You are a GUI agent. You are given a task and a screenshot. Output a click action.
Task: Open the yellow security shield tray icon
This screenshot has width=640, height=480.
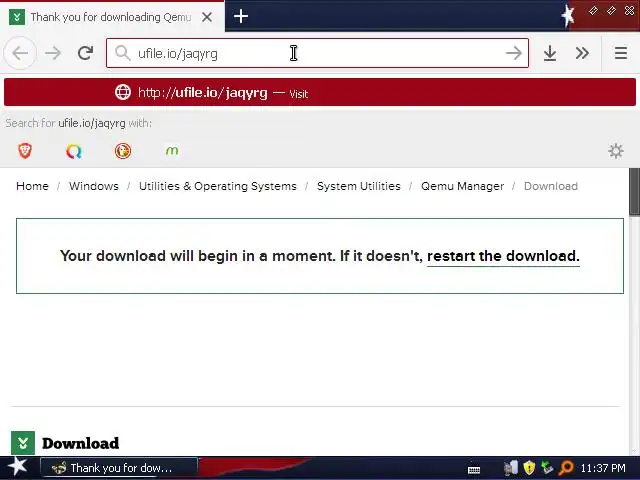(529, 468)
